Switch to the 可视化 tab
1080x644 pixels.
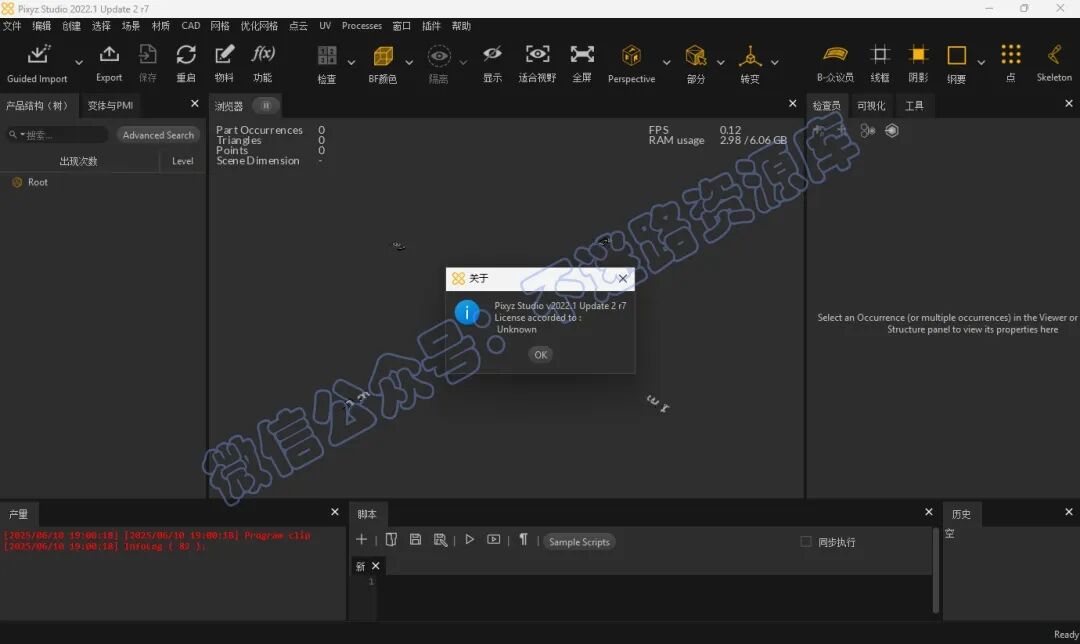coord(871,105)
